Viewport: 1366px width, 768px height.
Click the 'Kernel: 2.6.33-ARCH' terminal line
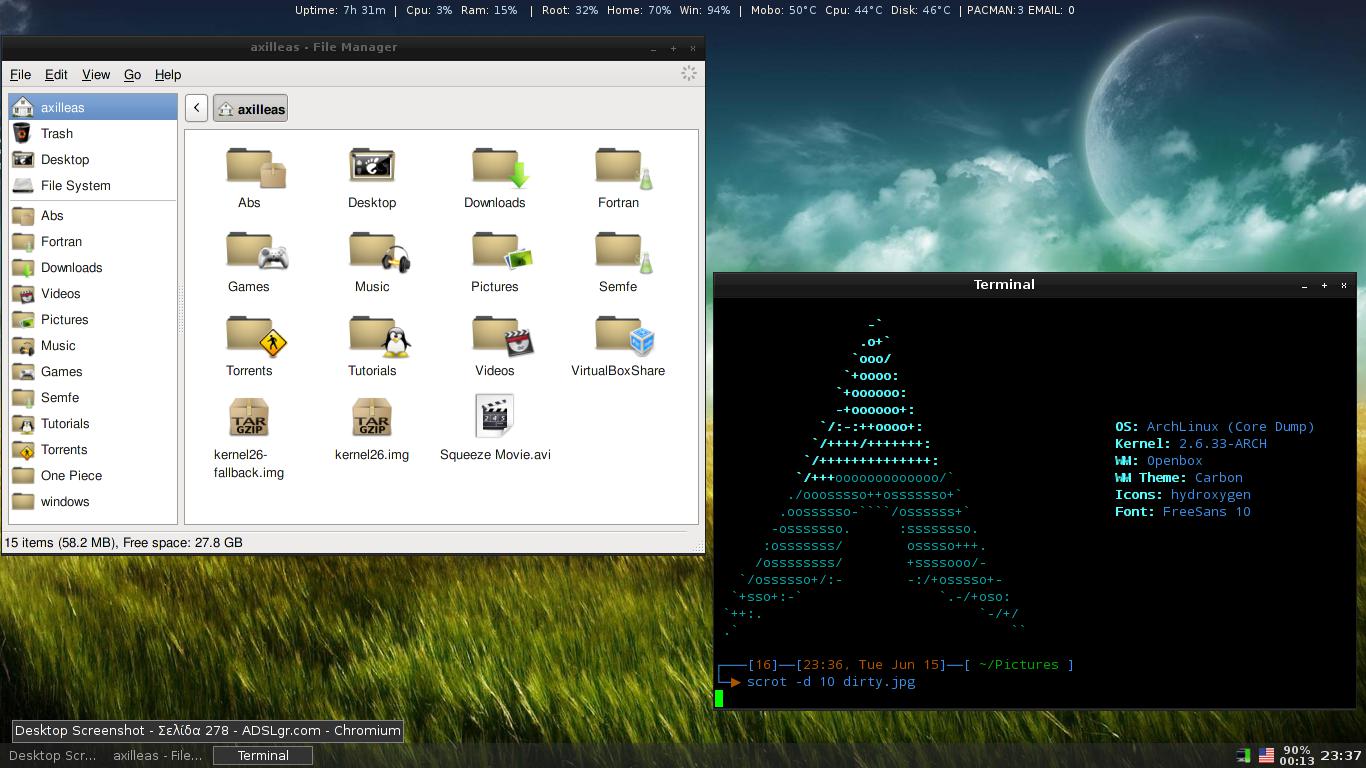pos(1191,443)
